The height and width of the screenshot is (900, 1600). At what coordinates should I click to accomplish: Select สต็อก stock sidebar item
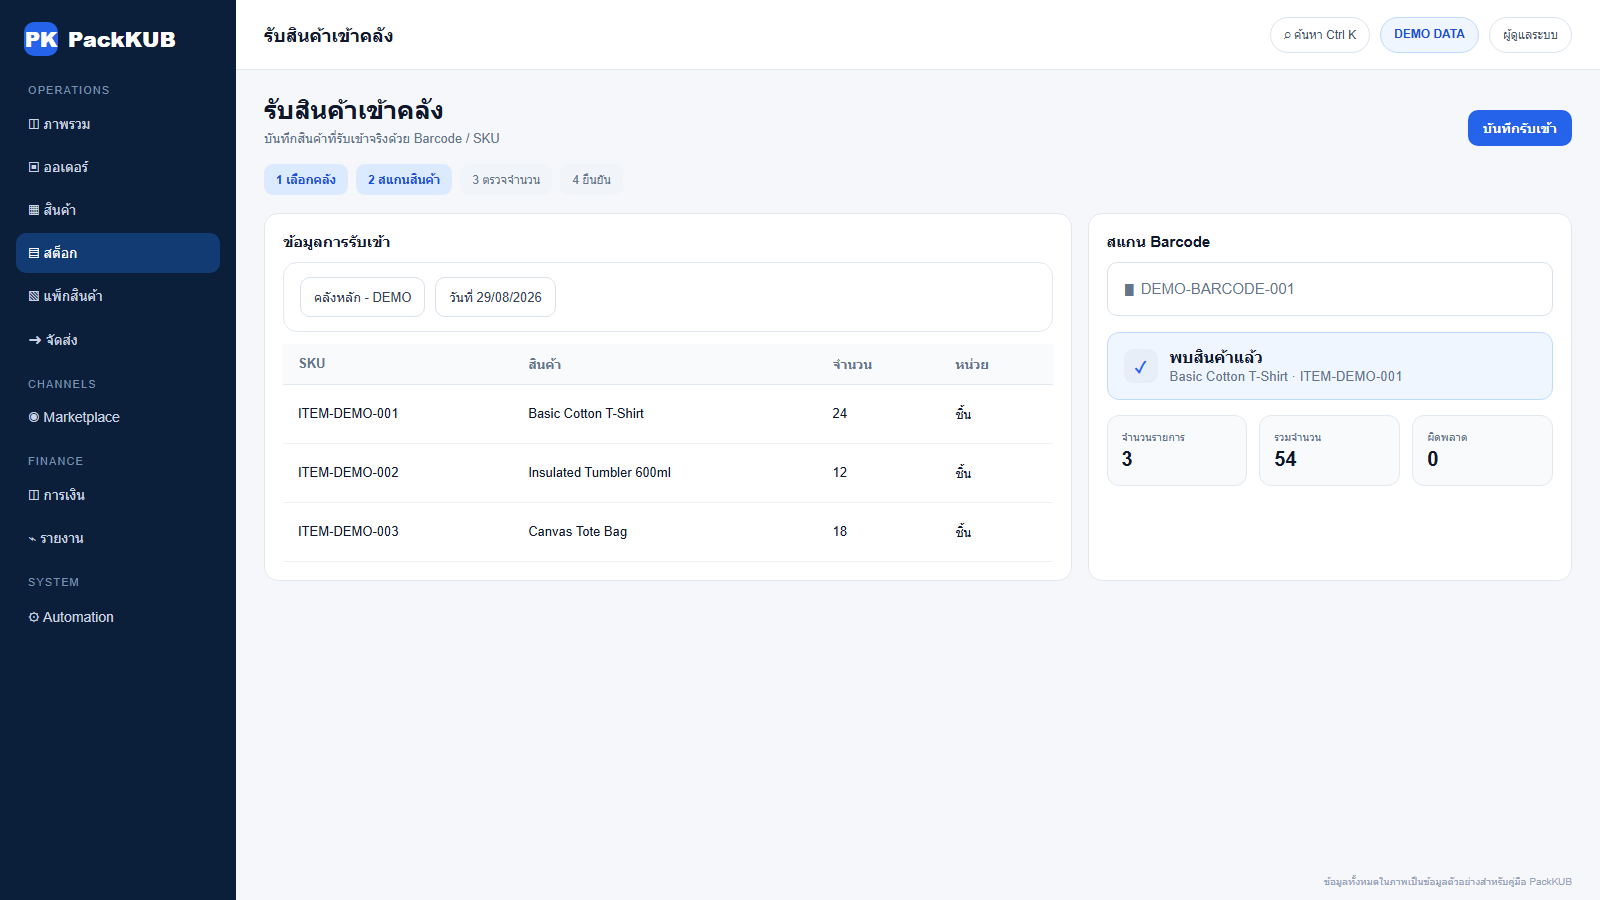tap(118, 253)
